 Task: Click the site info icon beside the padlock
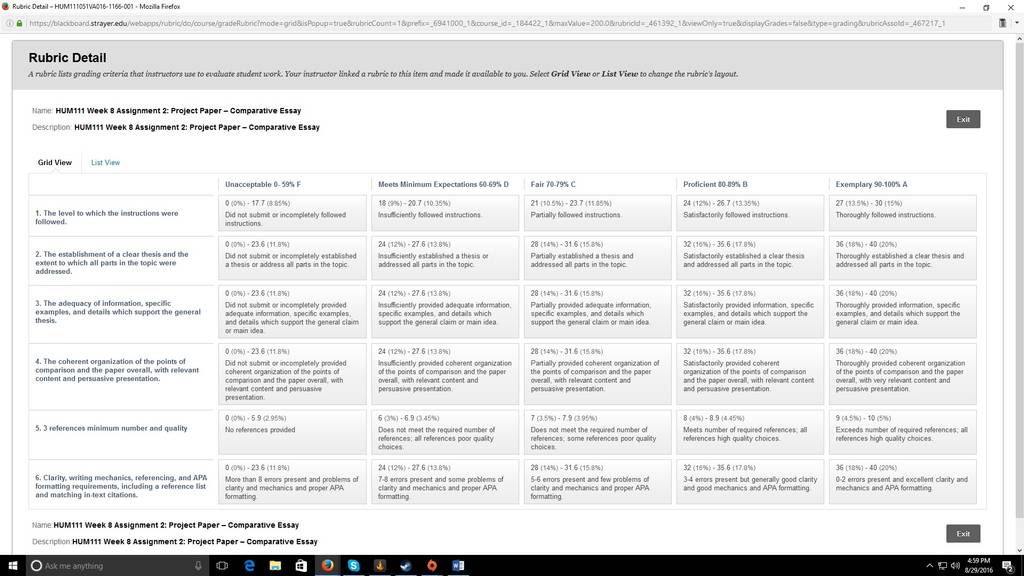tap(9, 24)
